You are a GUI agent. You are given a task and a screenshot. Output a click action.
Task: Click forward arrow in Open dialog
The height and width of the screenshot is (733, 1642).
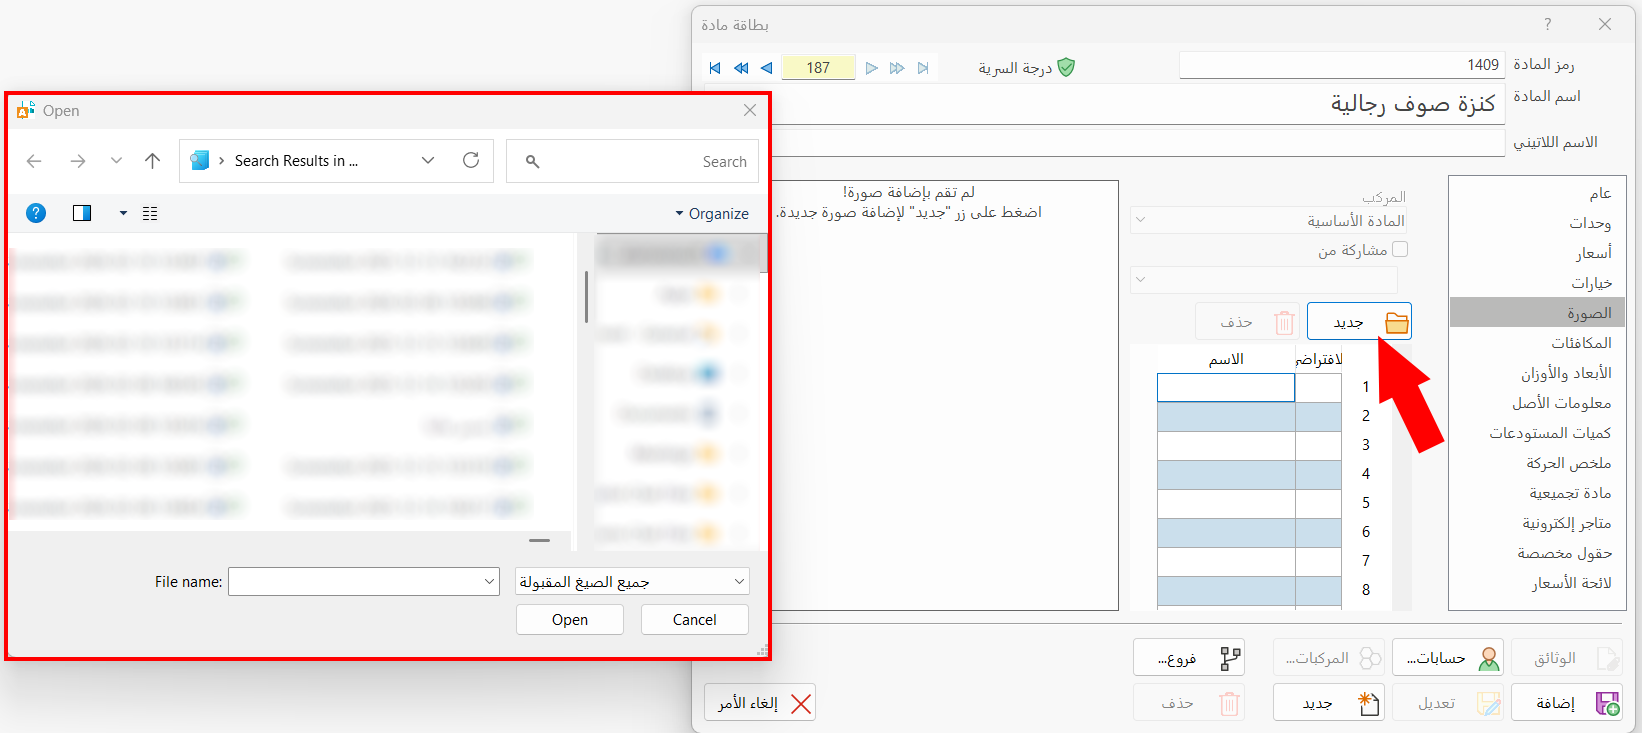pyautogui.click(x=78, y=161)
